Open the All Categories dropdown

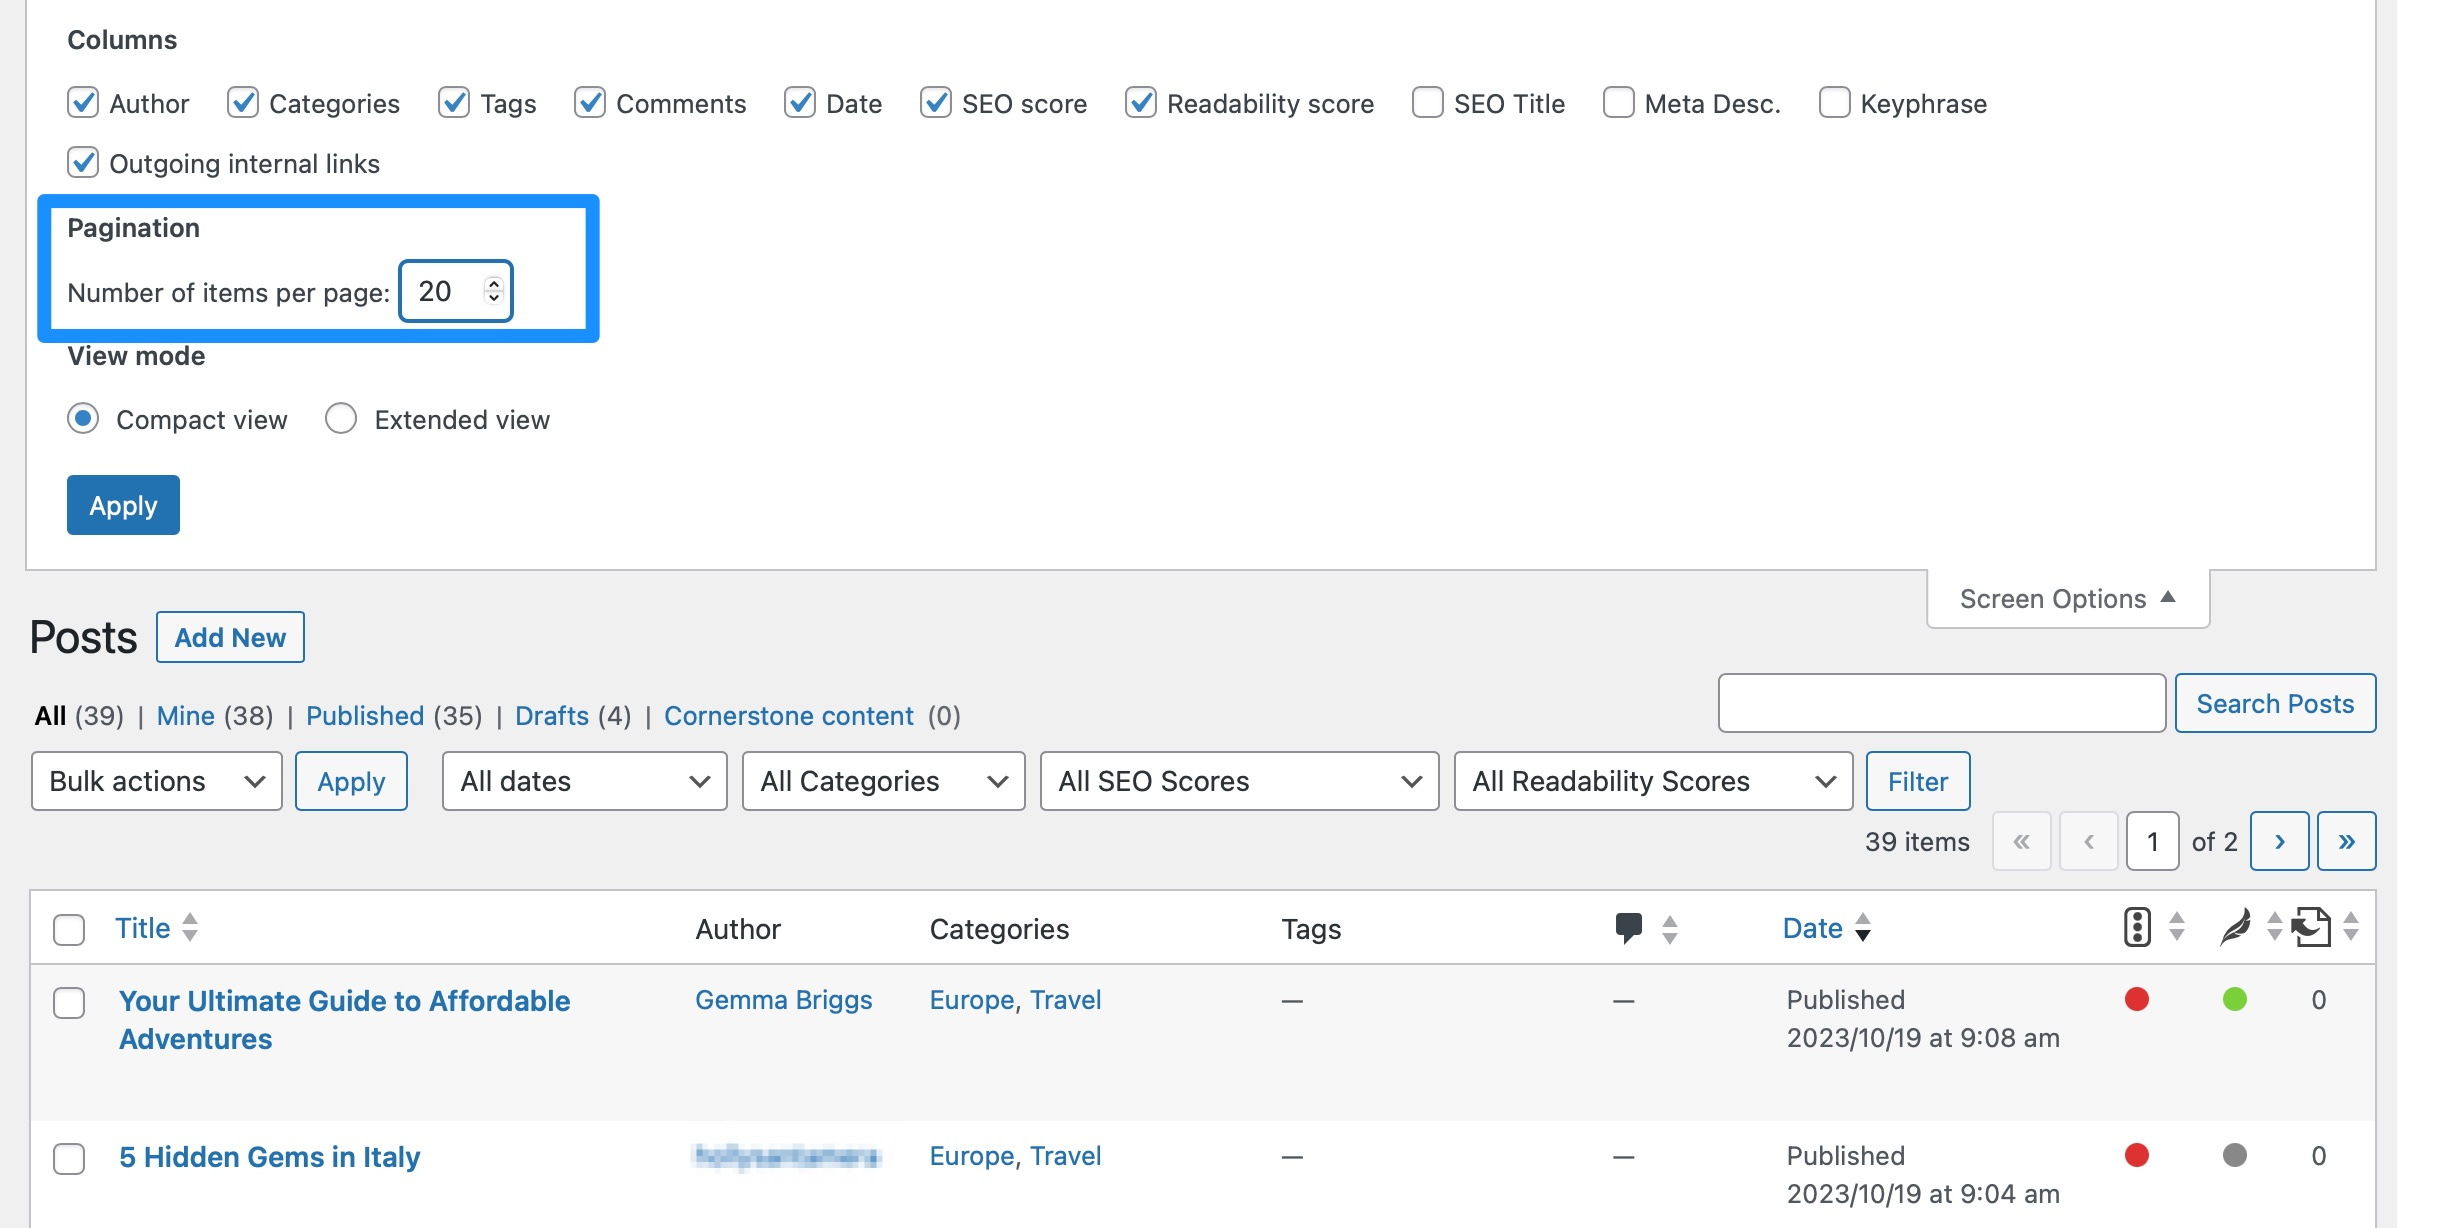pyautogui.click(x=883, y=781)
